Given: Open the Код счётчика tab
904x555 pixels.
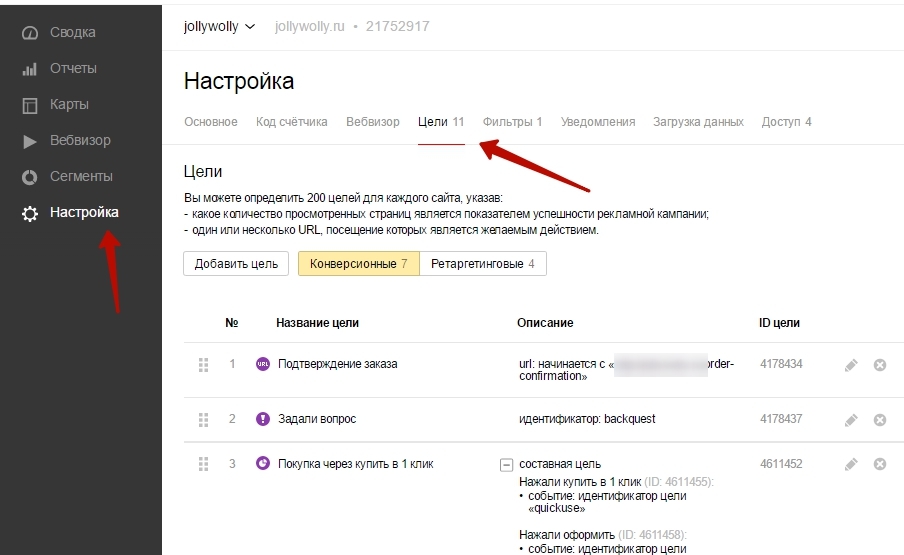Looking at the screenshot, I should pos(291,122).
